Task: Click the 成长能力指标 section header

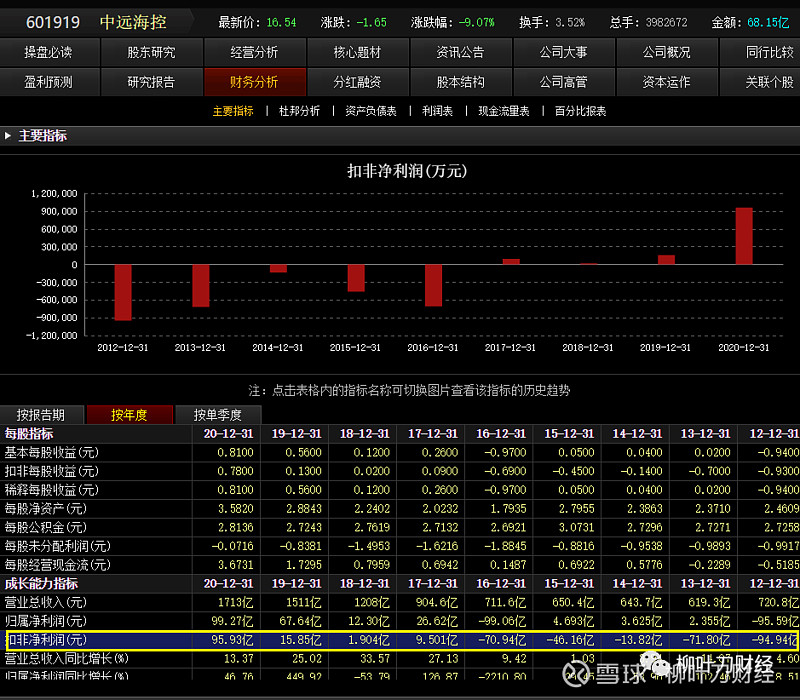Action: tap(41, 584)
